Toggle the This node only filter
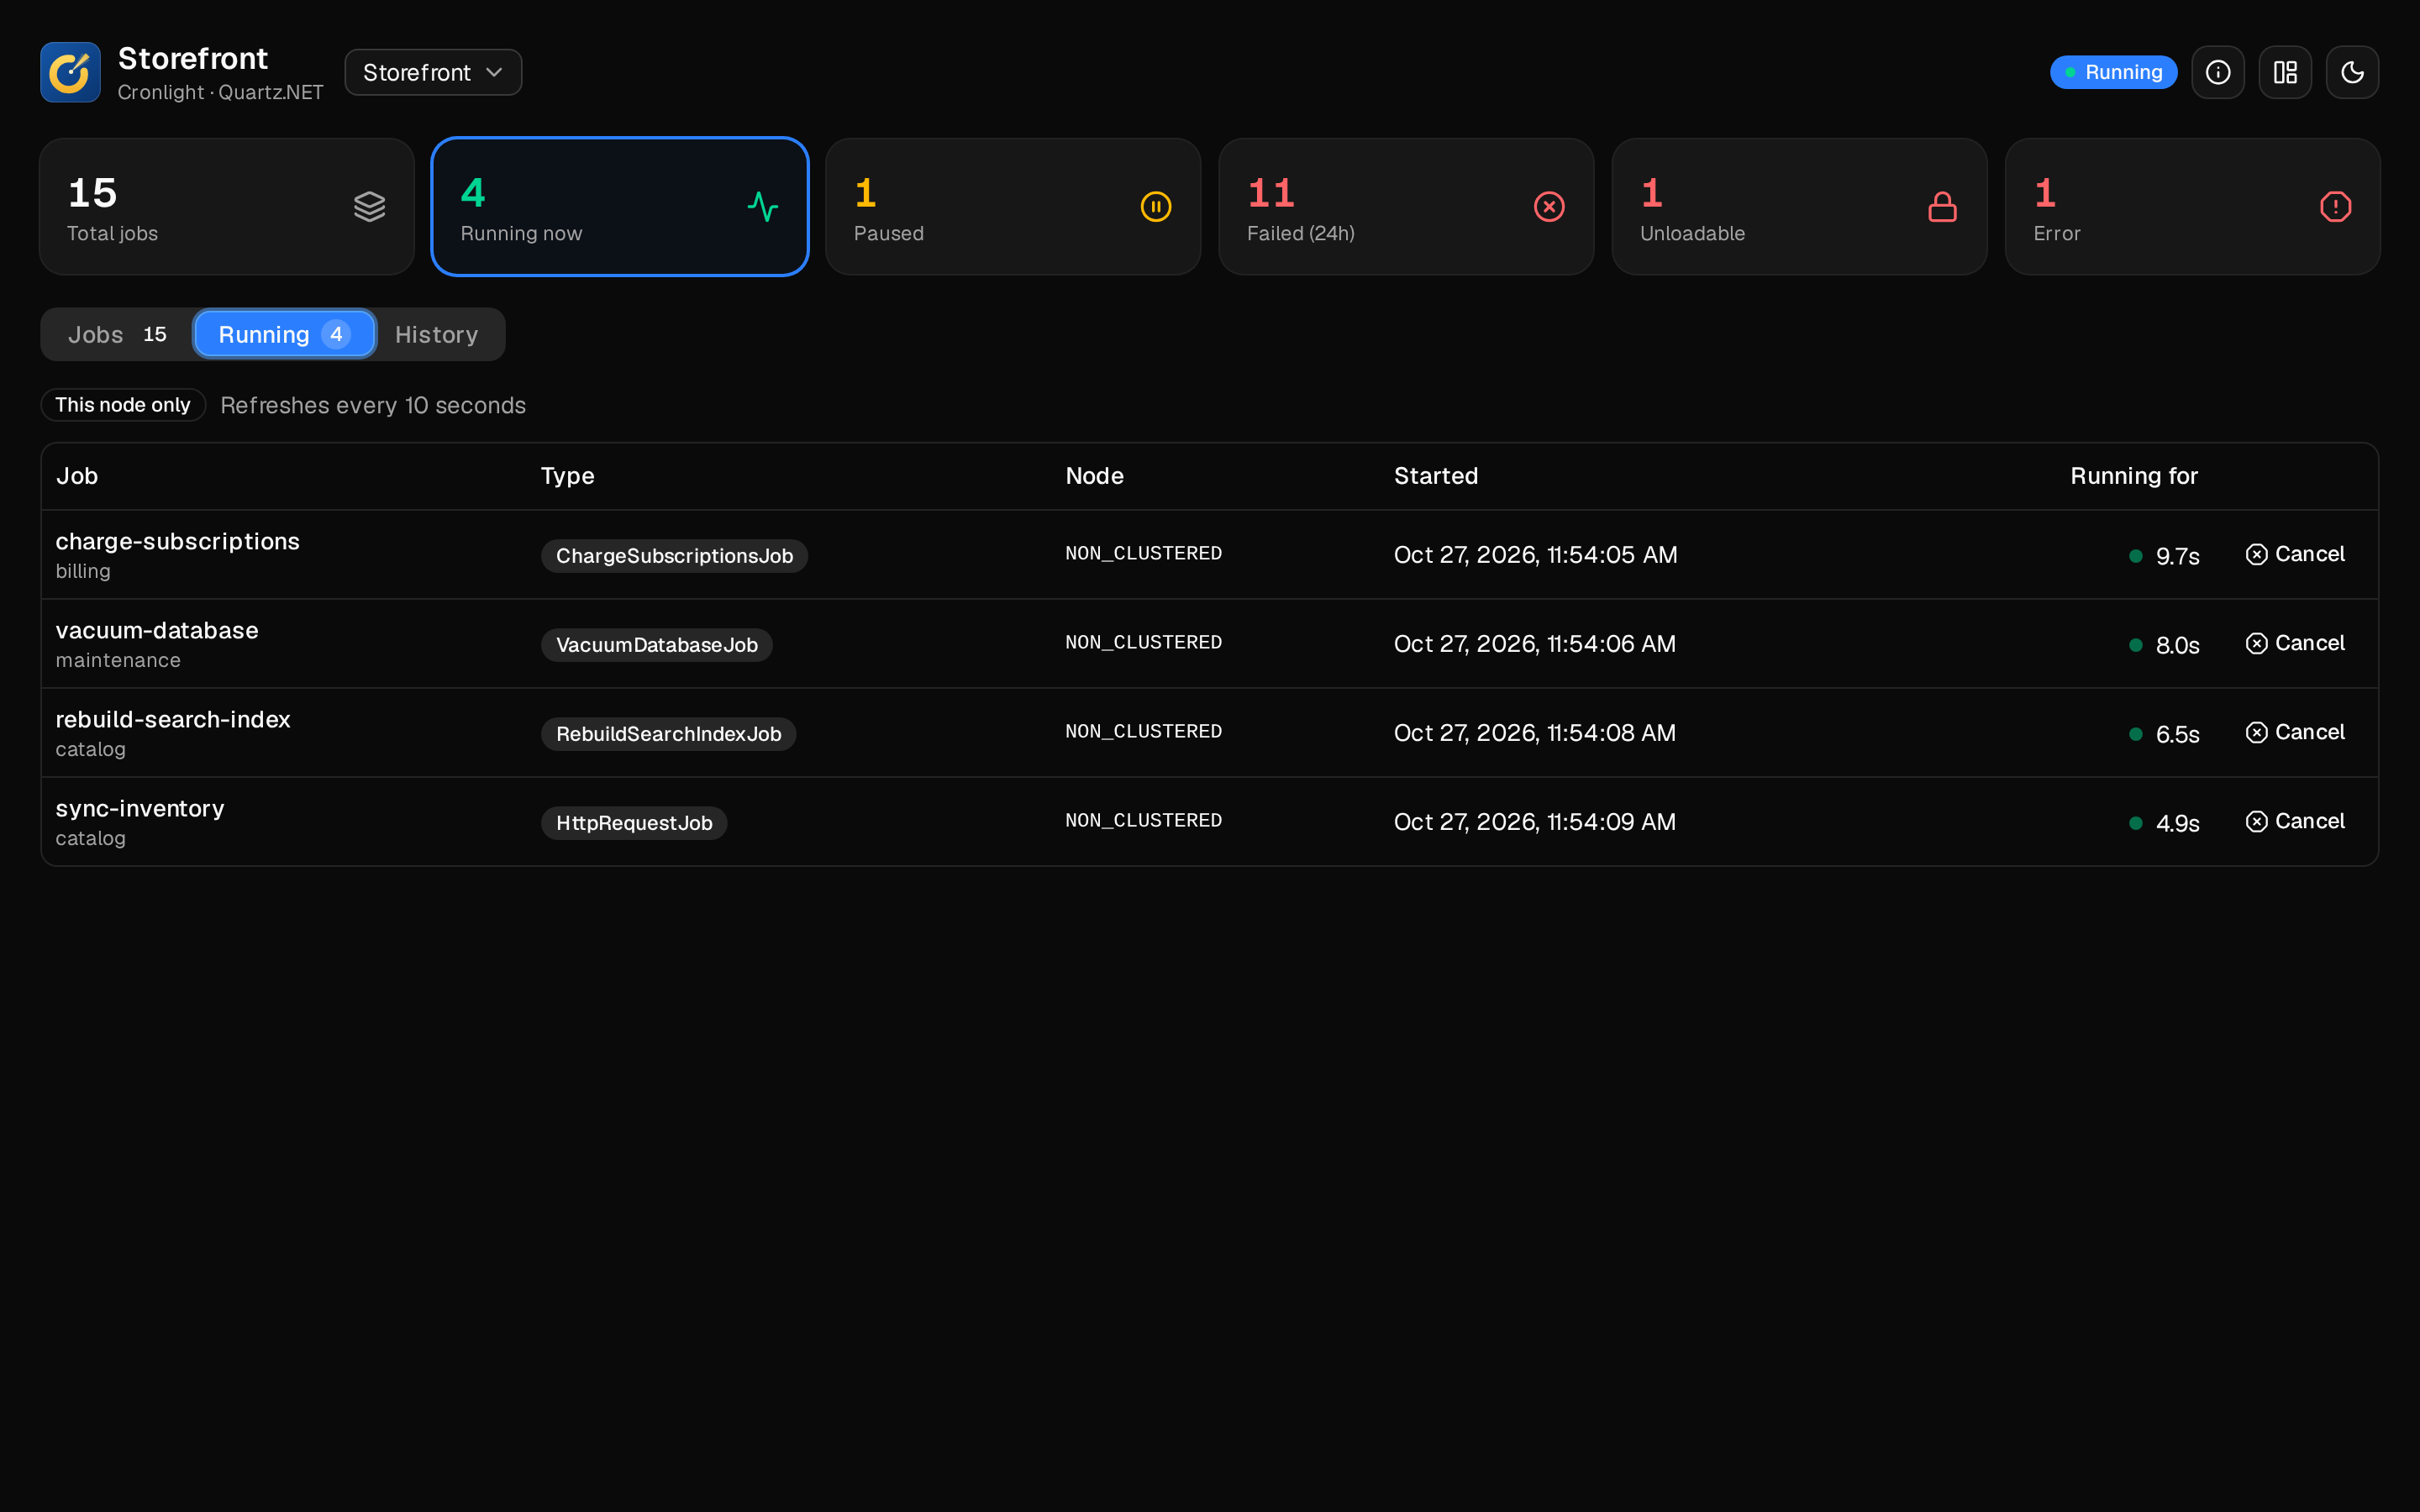Screen dimensions: 2420x1512 (x=123, y=405)
